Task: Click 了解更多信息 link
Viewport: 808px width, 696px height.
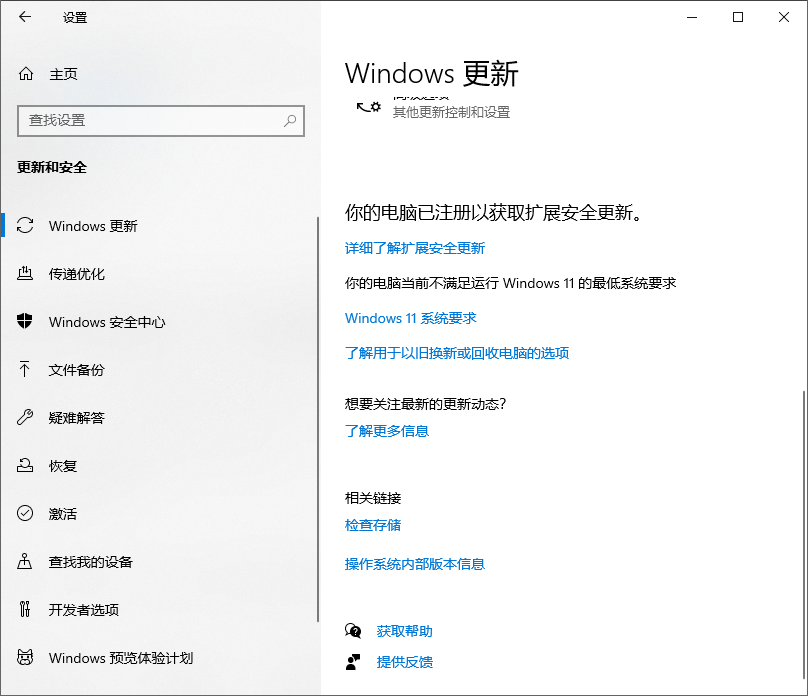Action: 387,431
